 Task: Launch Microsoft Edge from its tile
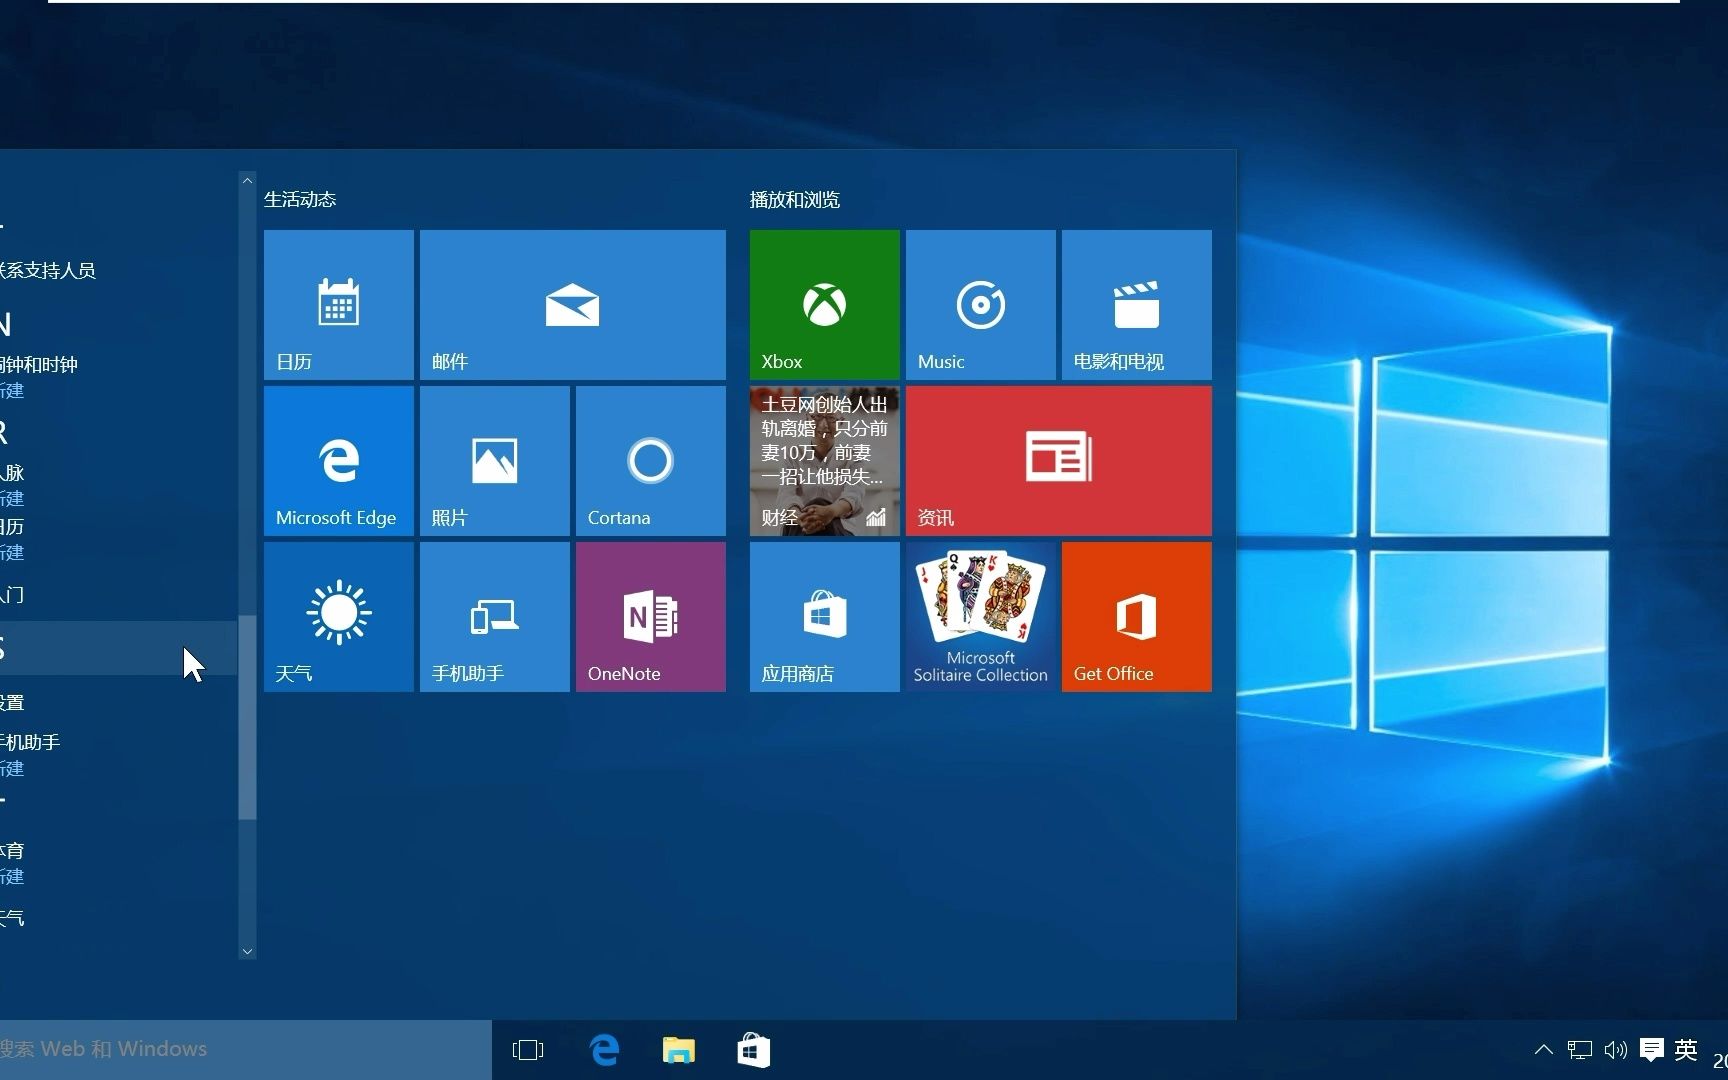pos(337,460)
